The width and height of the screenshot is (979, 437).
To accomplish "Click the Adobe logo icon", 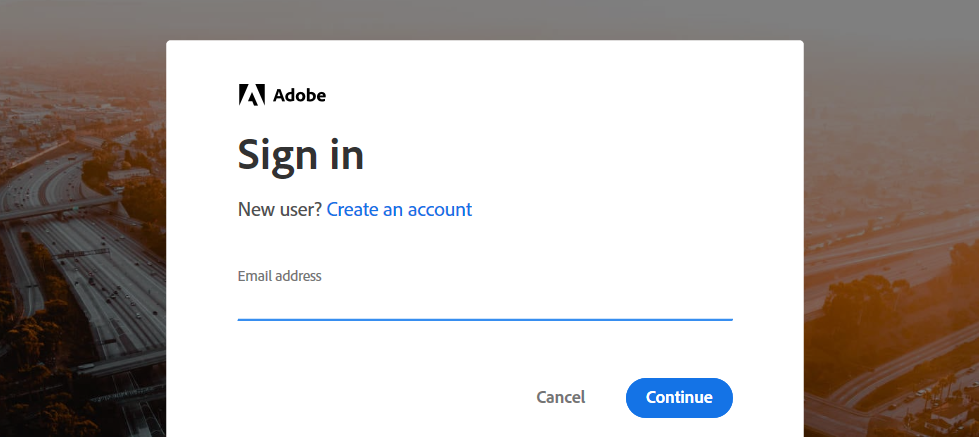I will [x=252, y=95].
